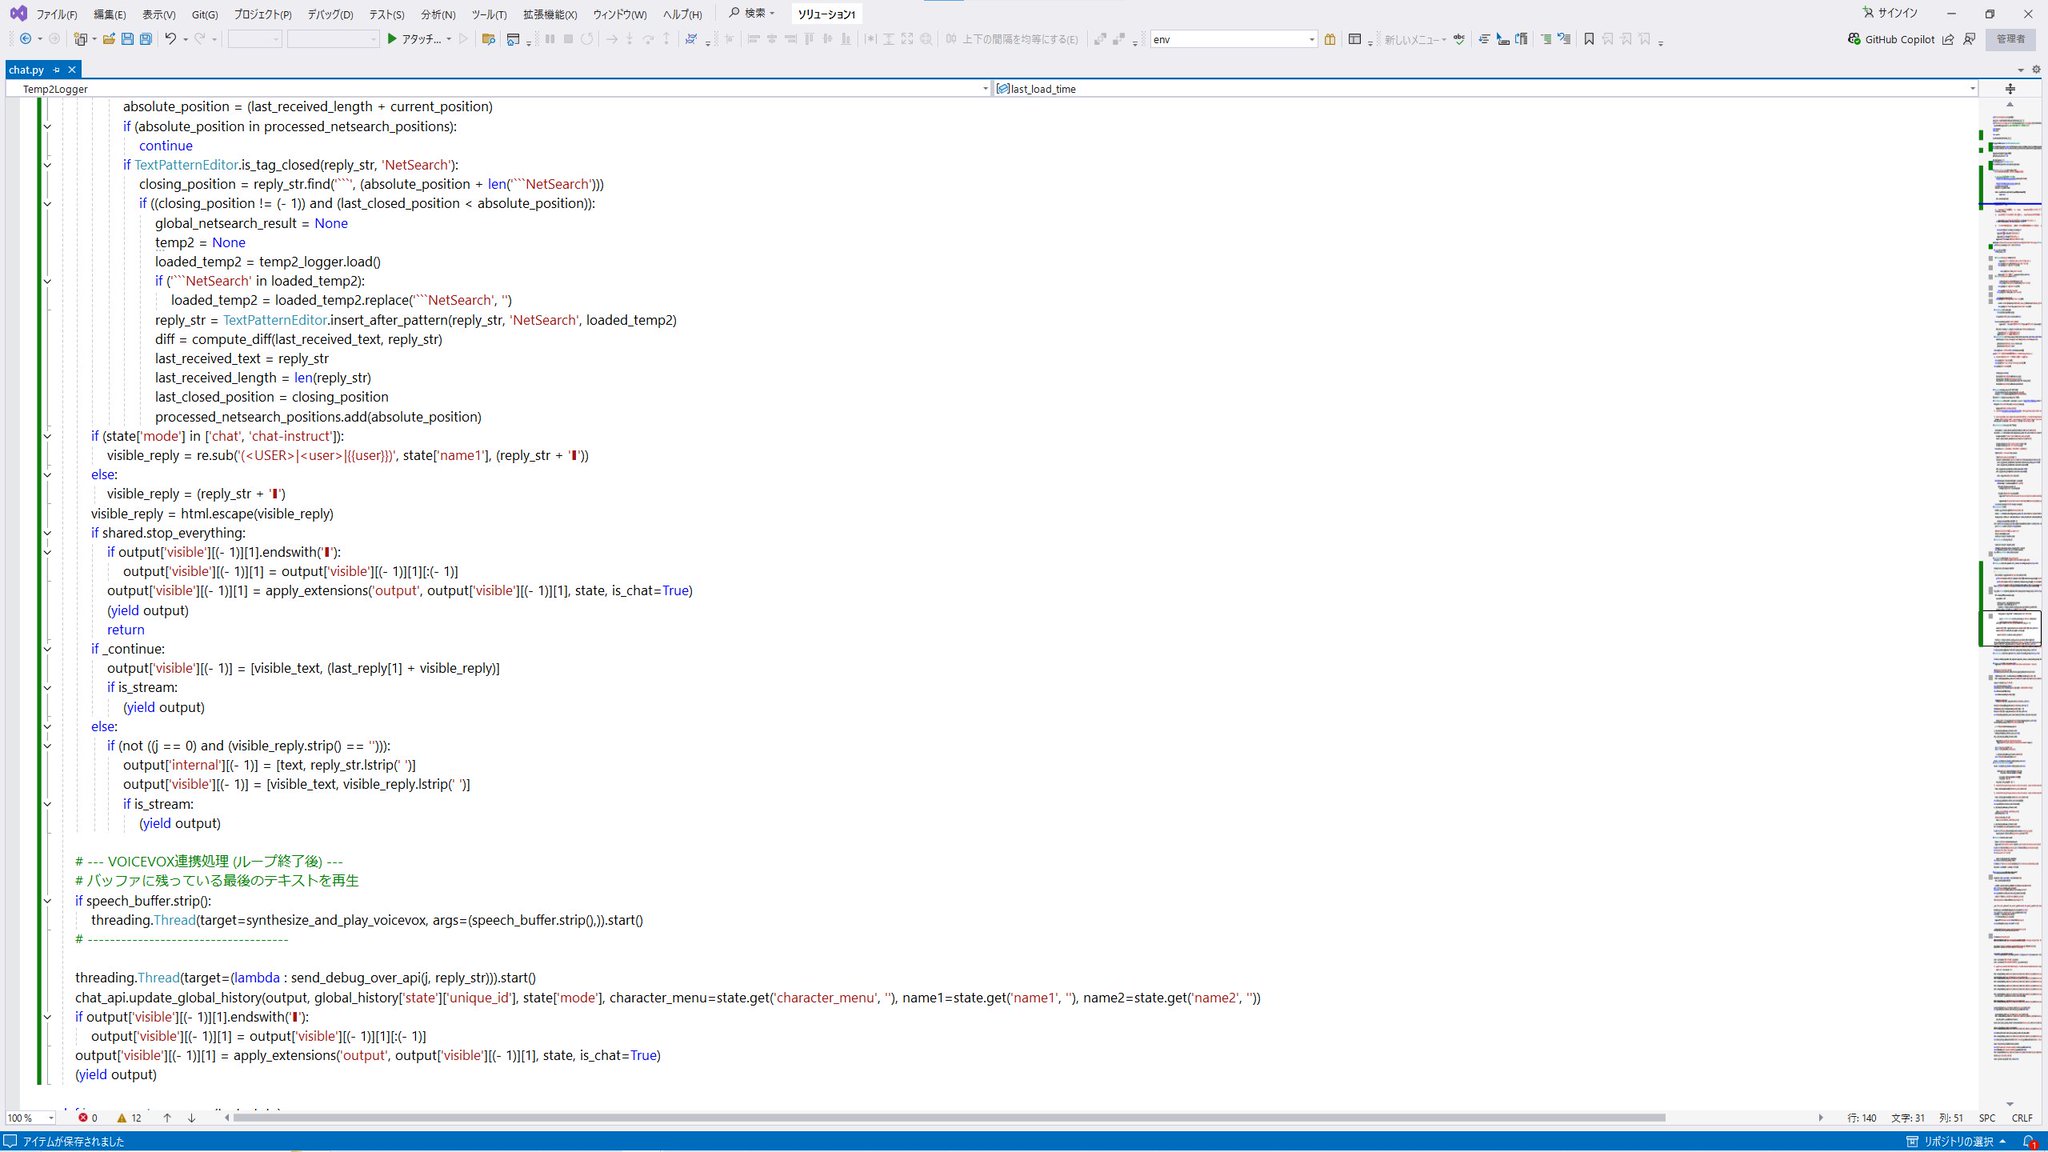The width and height of the screenshot is (2048, 1152).
Task: Click the browser window icon in toolbar
Action: (x=513, y=39)
